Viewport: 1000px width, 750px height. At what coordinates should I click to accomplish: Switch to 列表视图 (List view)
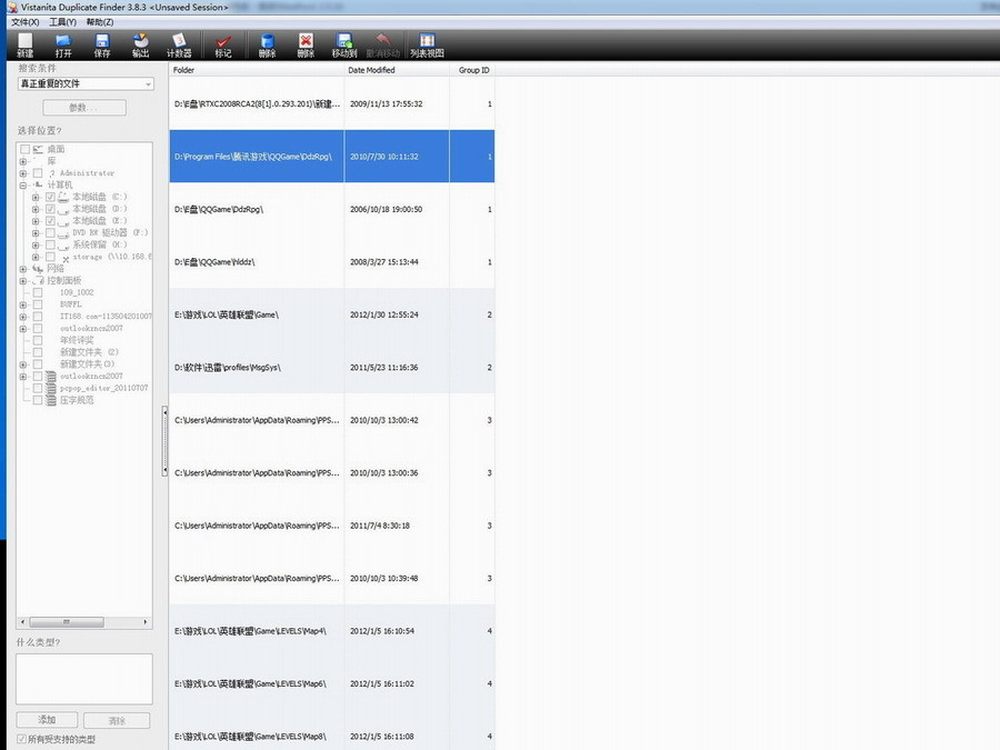(426, 45)
